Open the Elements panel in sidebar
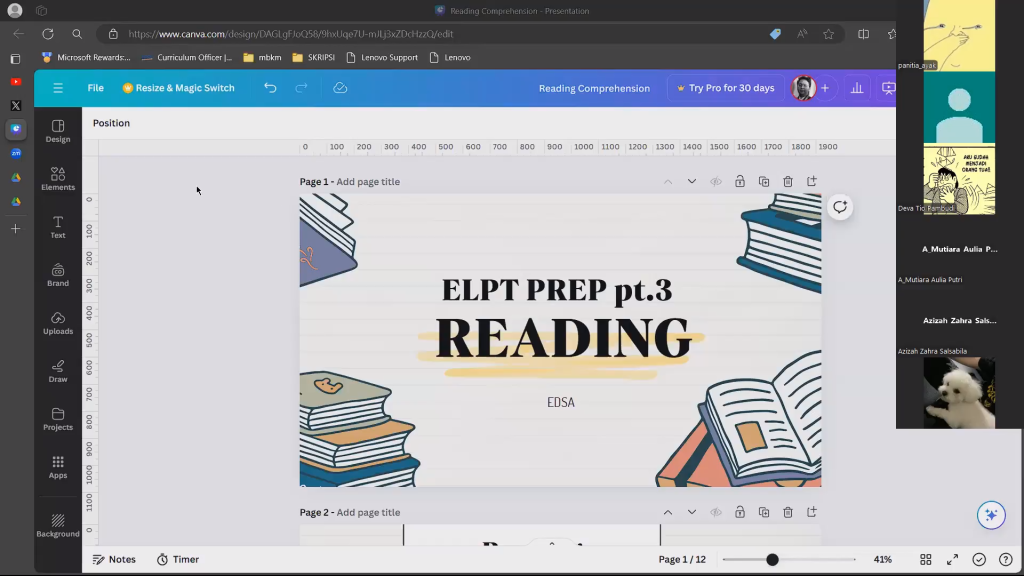Viewport: 1024px width, 576px height. [x=58, y=179]
